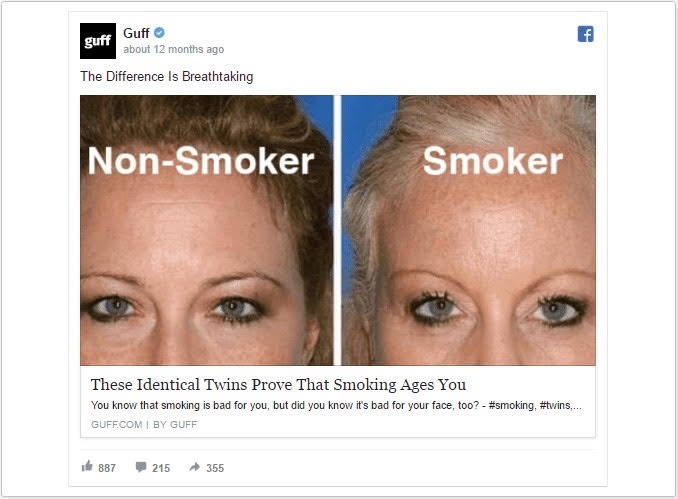Click the #twins hashtag in description
678x499 pixels.
point(556,406)
